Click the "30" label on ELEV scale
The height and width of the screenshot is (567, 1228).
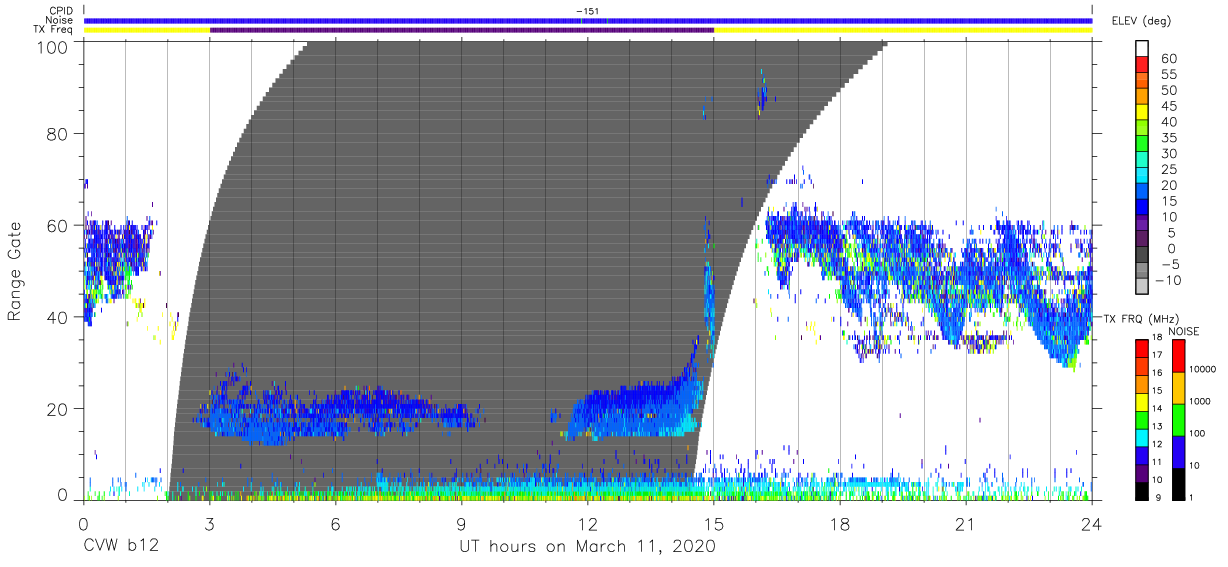[x=1168, y=154]
